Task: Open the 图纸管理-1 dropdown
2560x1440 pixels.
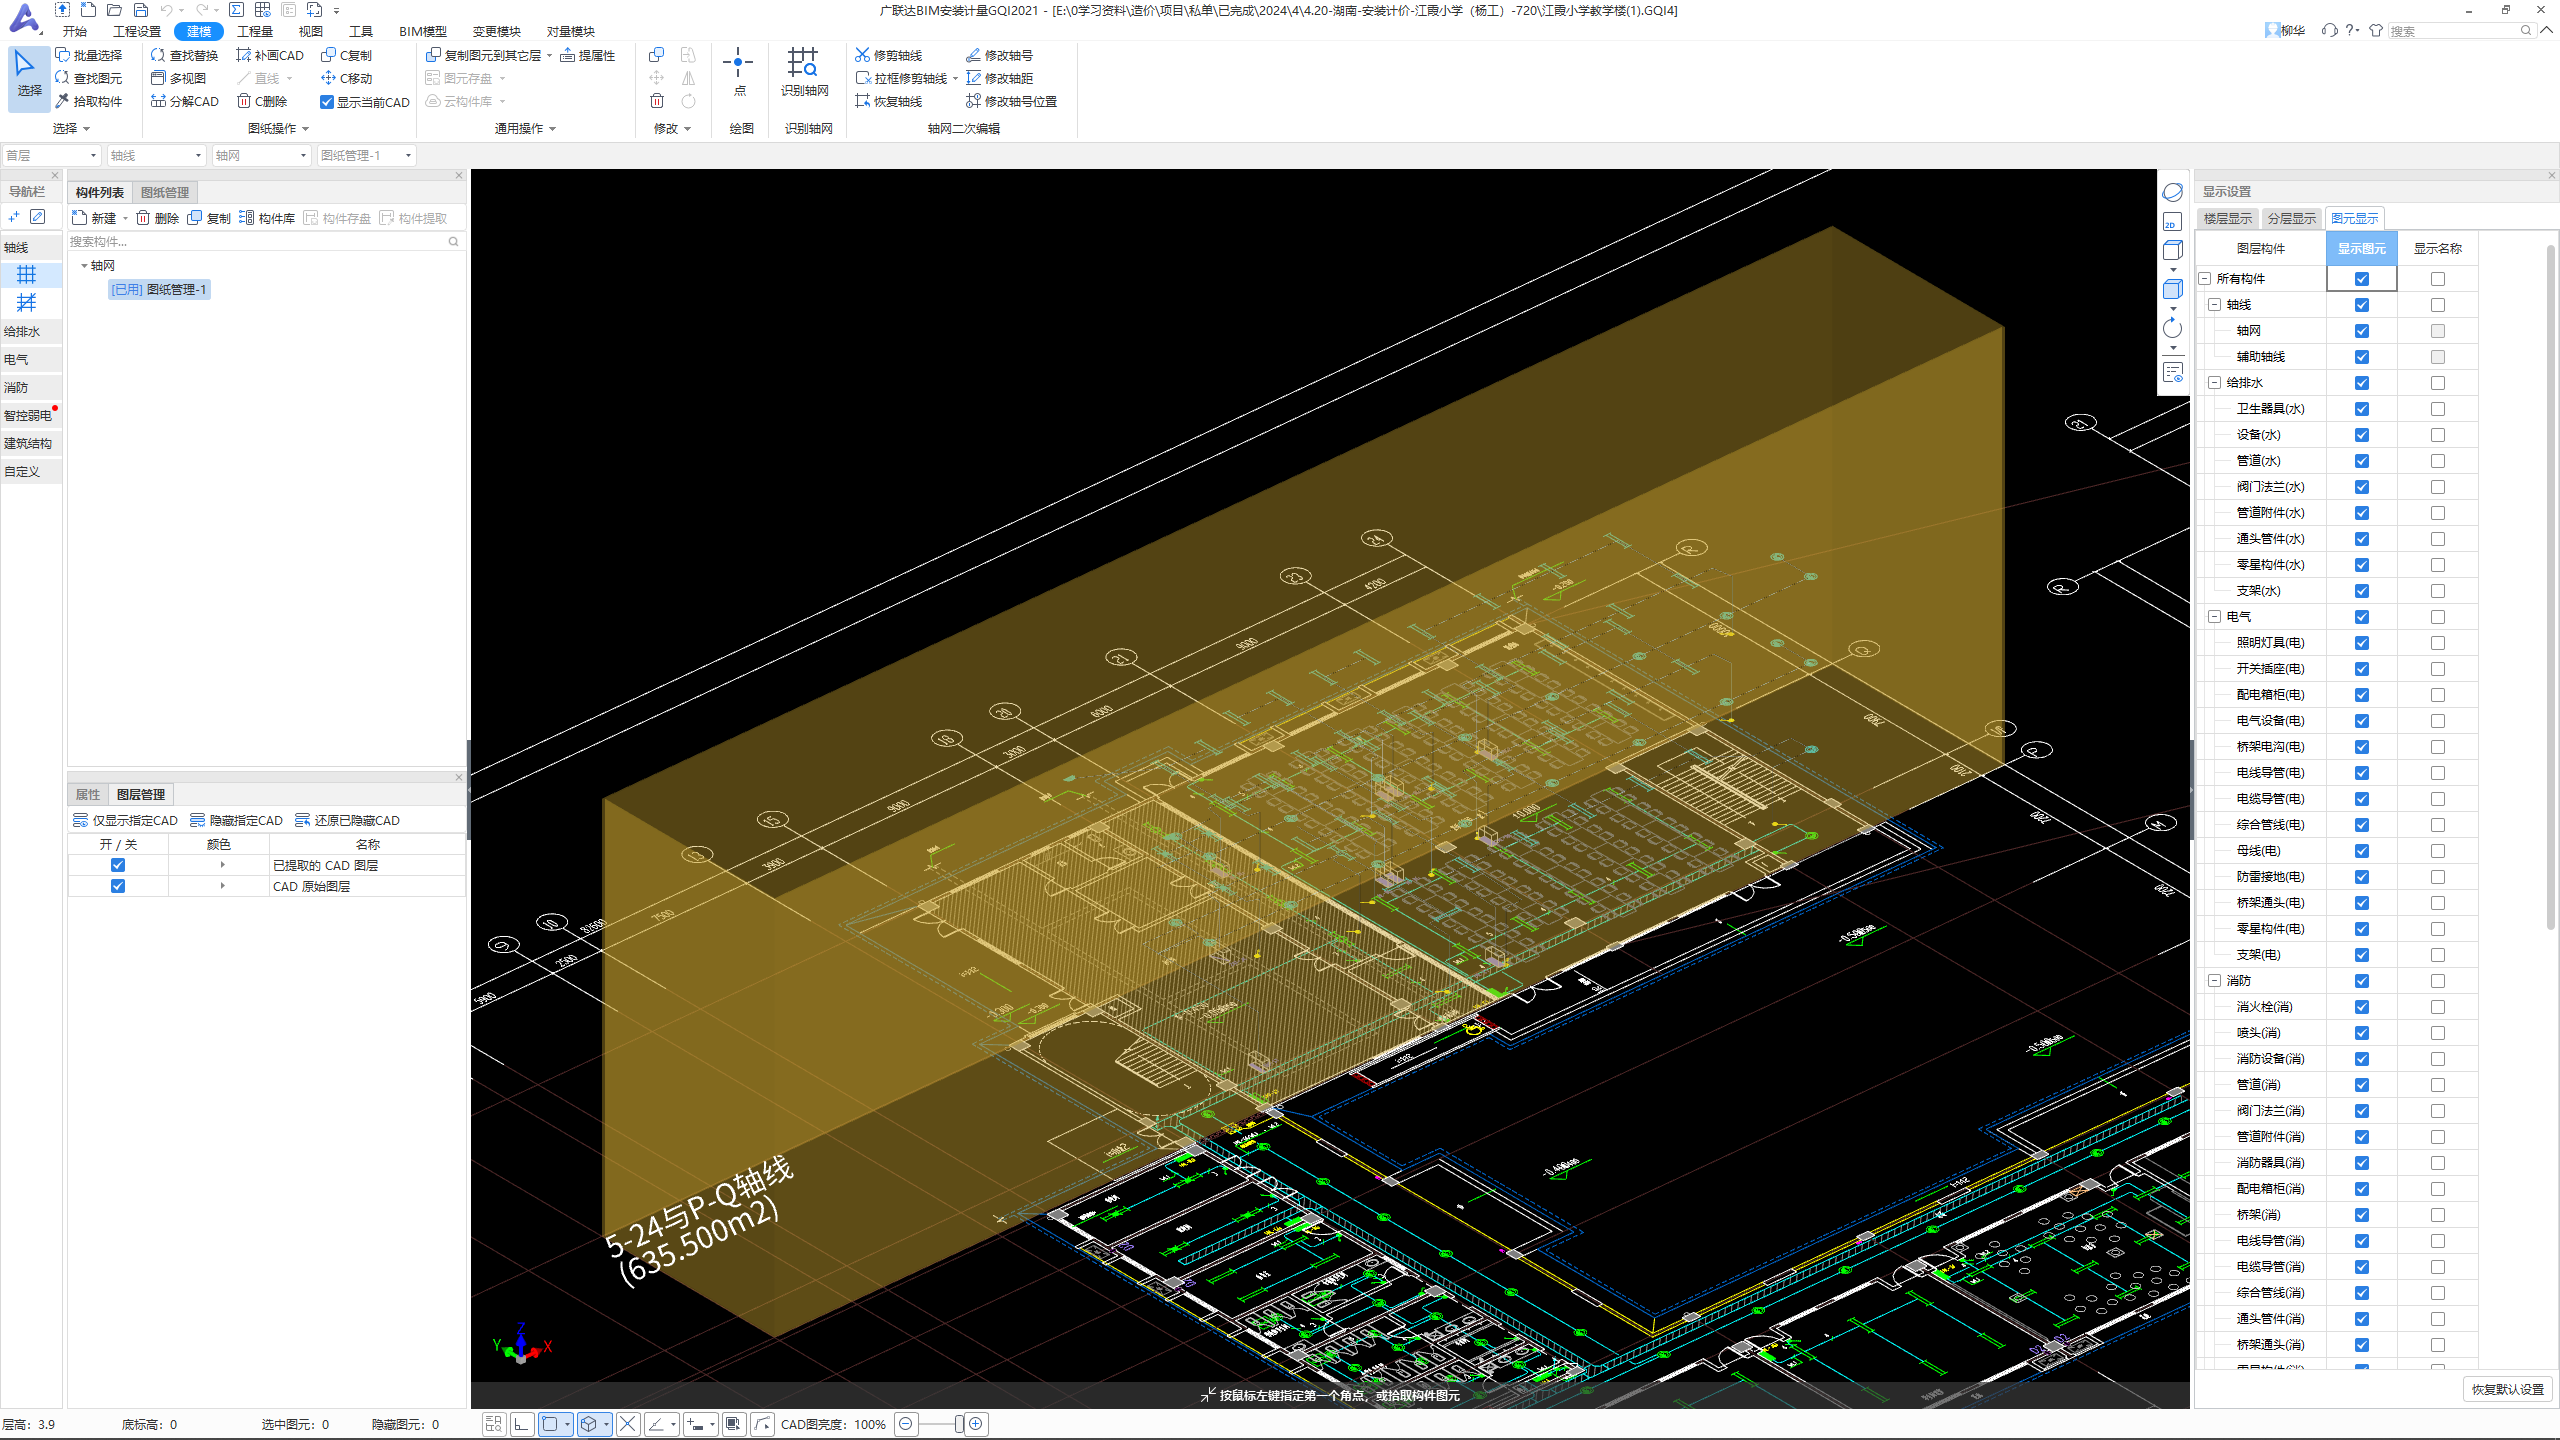Action: click(x=366, y=155)
